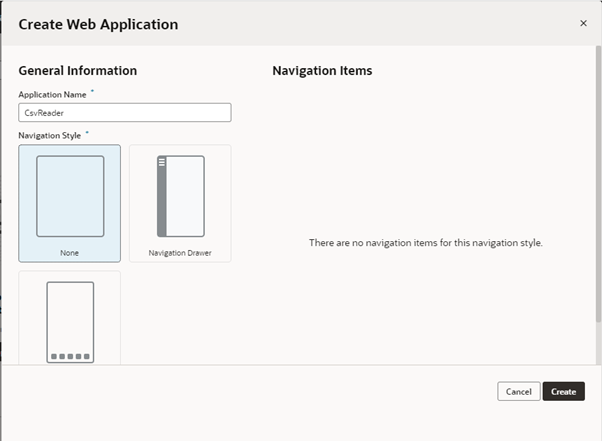Click the 'None' caption text
Image resolution: width=602 pixels, height=441 pixels.
coord(69,253)
